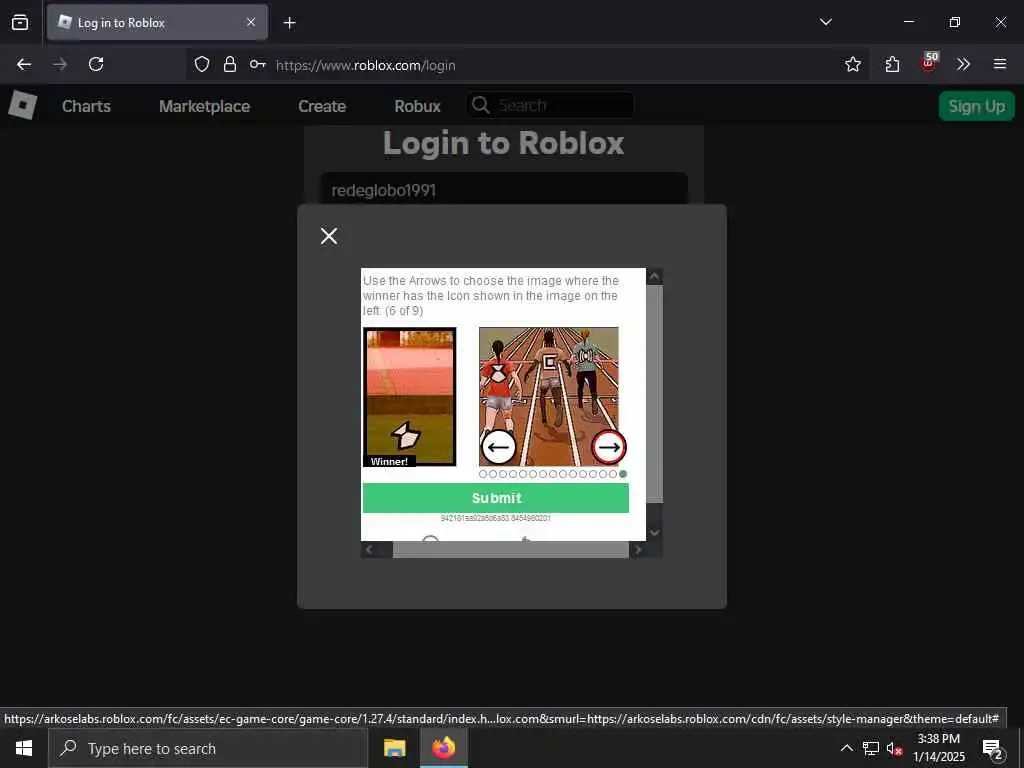Select the last green indicator dot

pyautogui.click(x=623, y=474)
